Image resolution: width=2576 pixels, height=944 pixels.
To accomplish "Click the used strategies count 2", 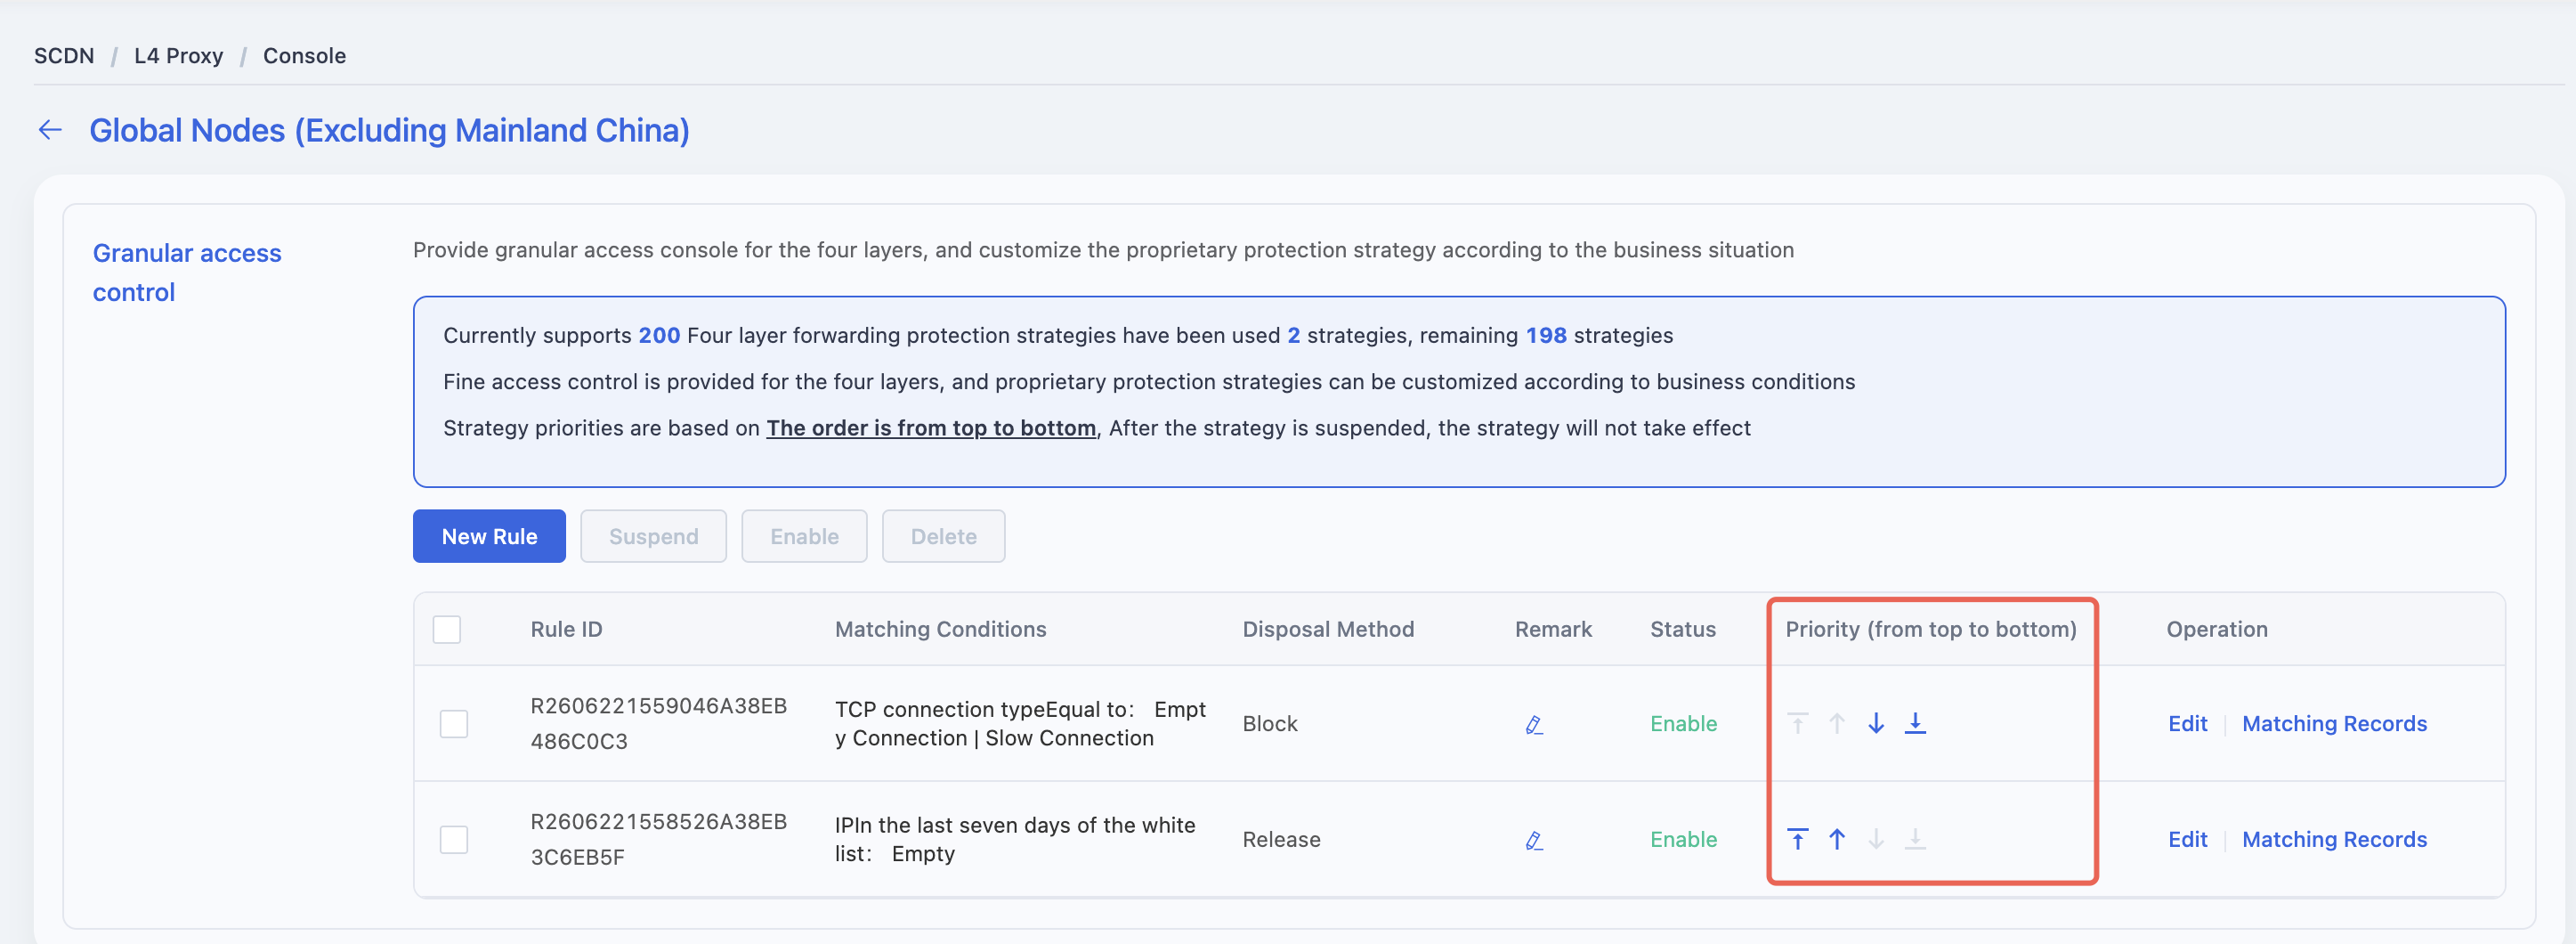I will (x=1293, y=335).
